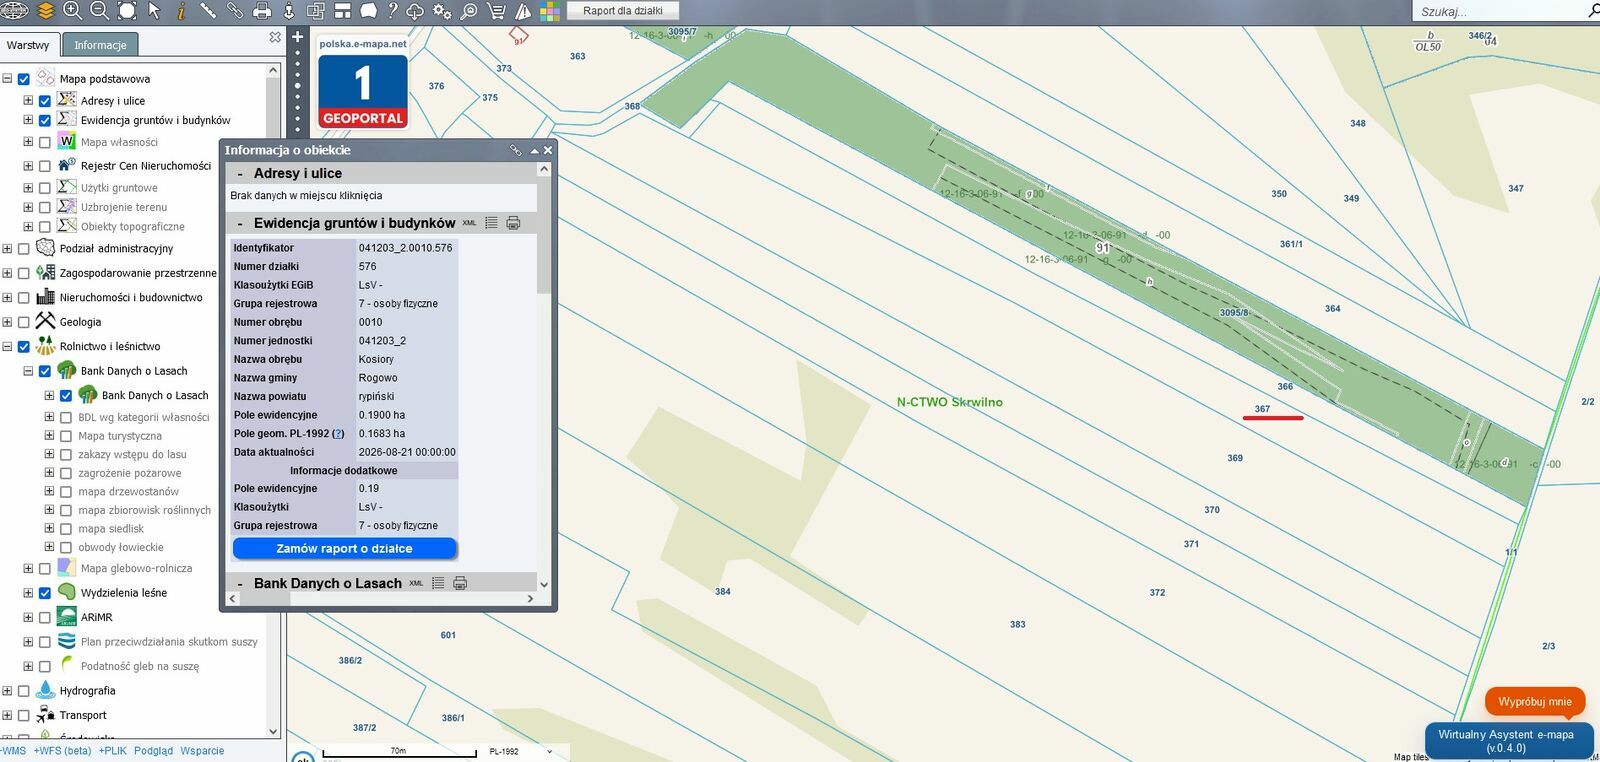Image resolution: width=1600 pixels, height=762 pixels.
Task: Click the printer icon in top toolbar
Action: (x=262, y=11)
